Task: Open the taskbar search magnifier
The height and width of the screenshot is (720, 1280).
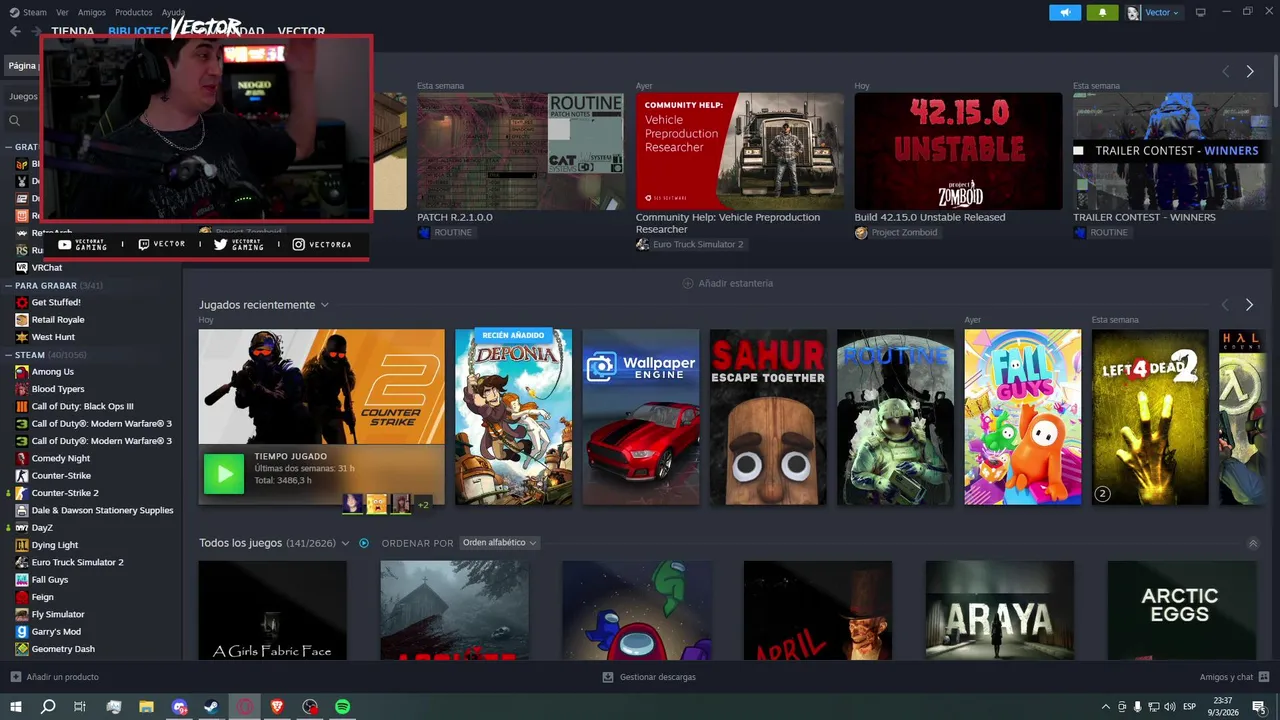Action: [47, 707]
